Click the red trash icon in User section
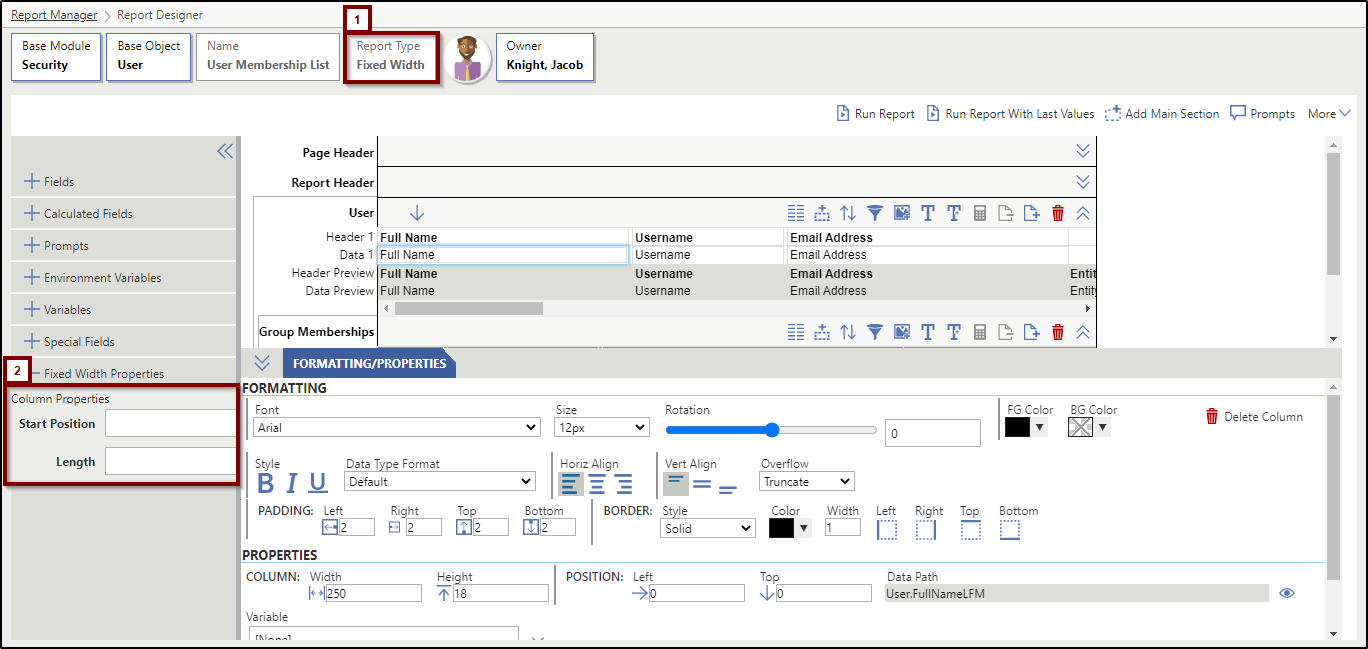This screenshot has width=1368, height=649. pyautogui.click(x=1058, y=213)
